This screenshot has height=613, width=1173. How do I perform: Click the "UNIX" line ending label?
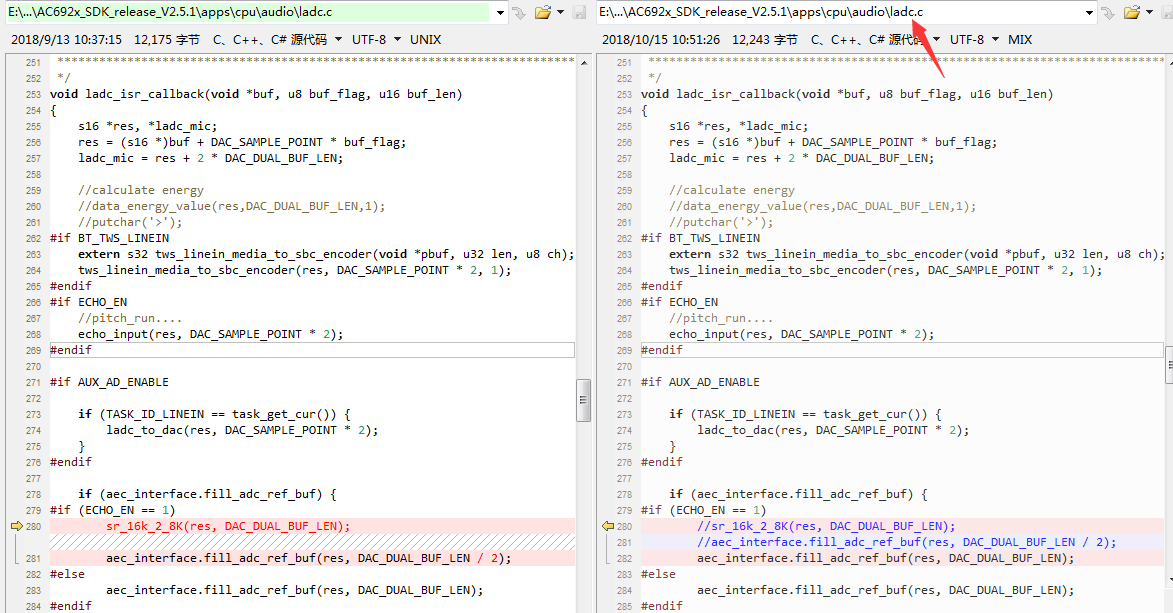click(426, 40)
